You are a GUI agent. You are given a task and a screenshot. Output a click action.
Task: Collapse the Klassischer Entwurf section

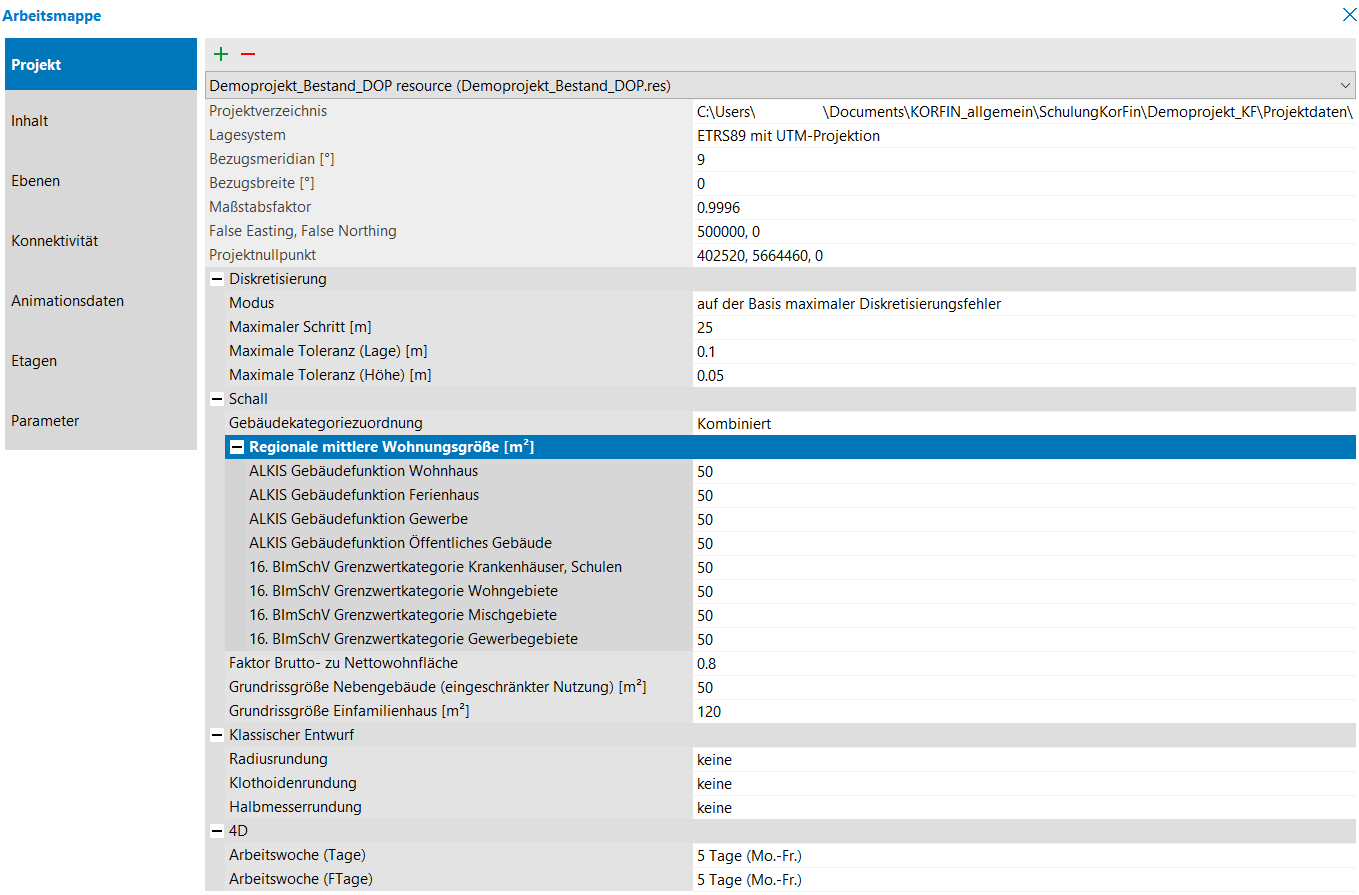[x=216, y=735]
